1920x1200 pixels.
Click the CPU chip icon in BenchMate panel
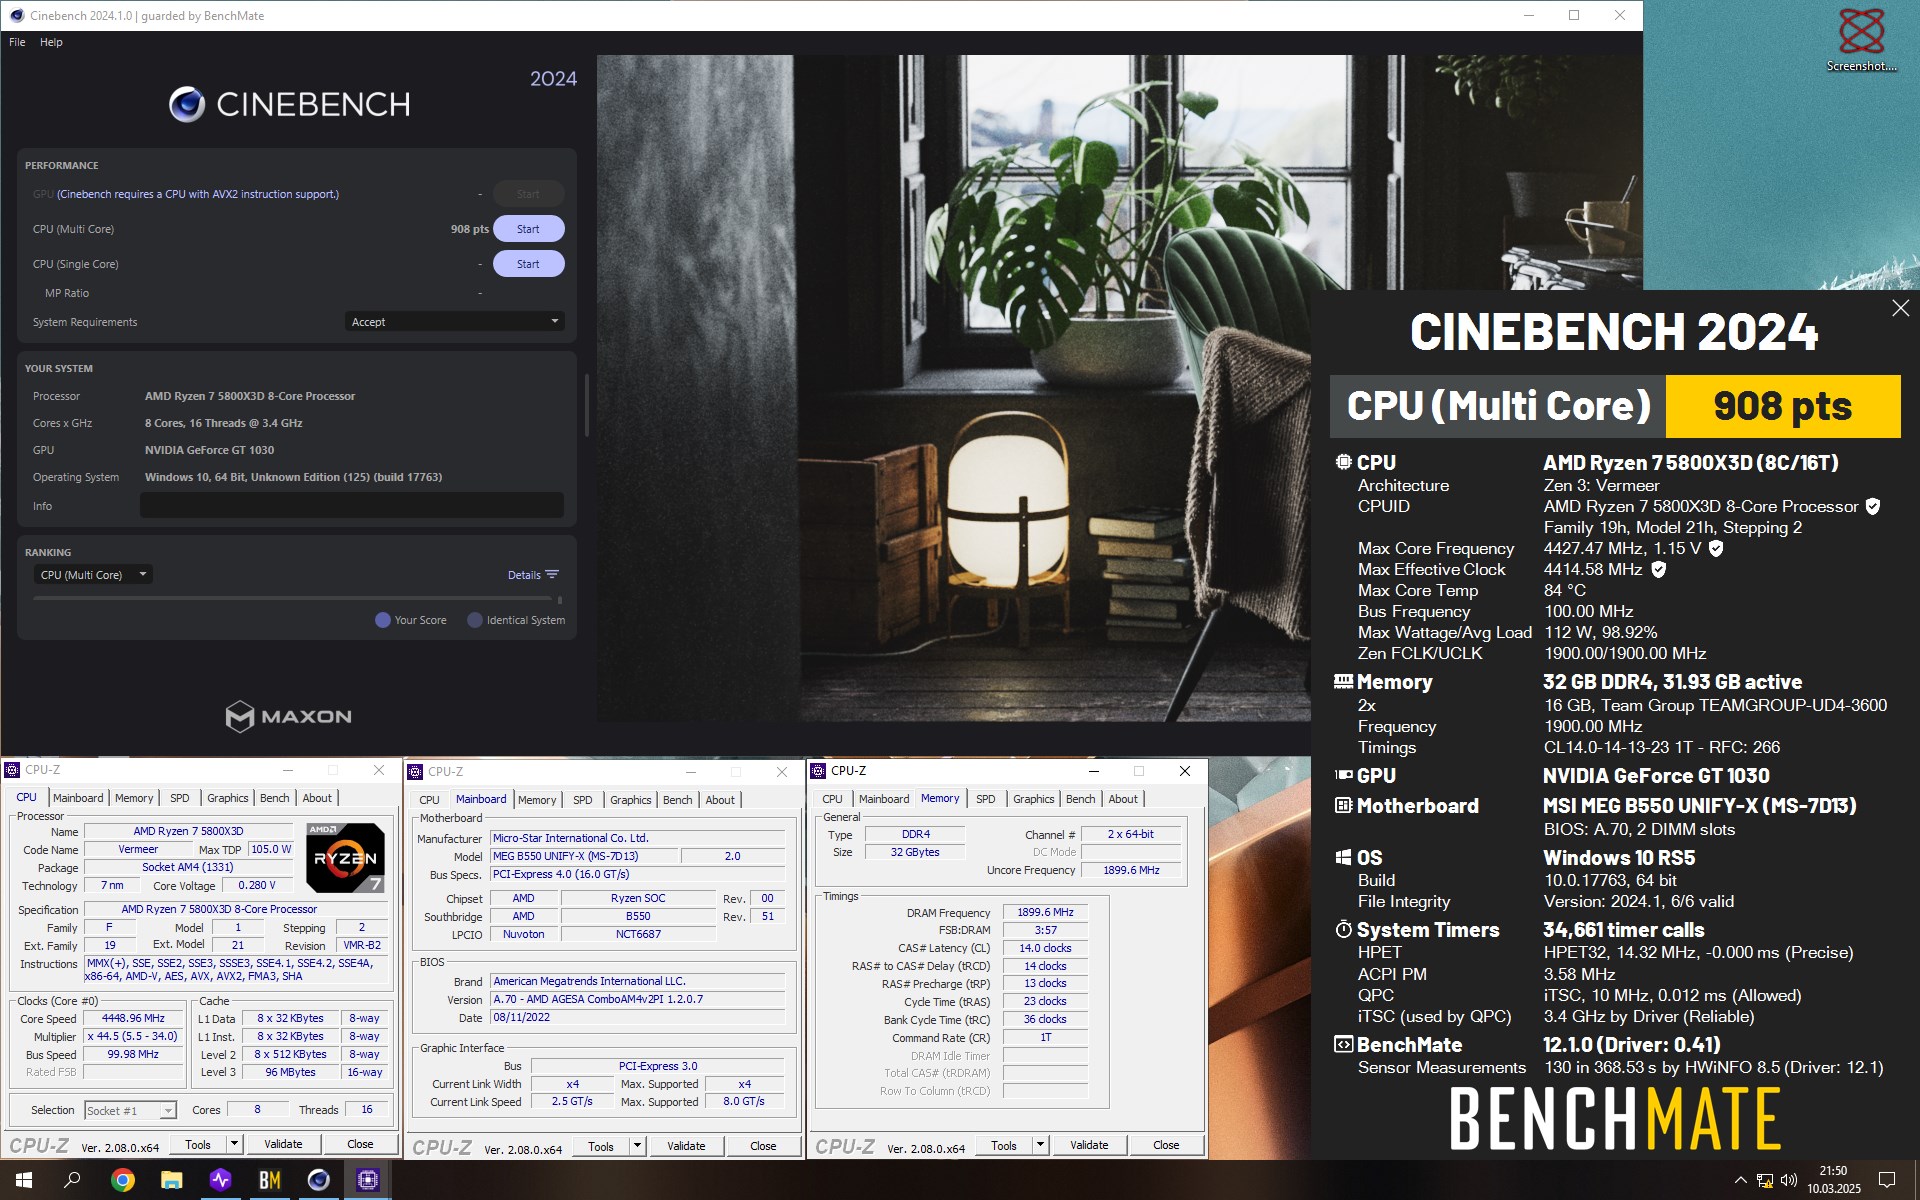point(1343,462)
